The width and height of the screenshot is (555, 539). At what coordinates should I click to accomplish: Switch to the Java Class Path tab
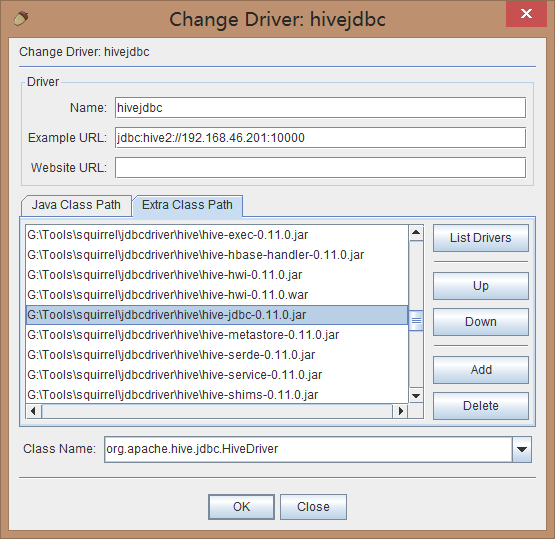coord(76,205)
